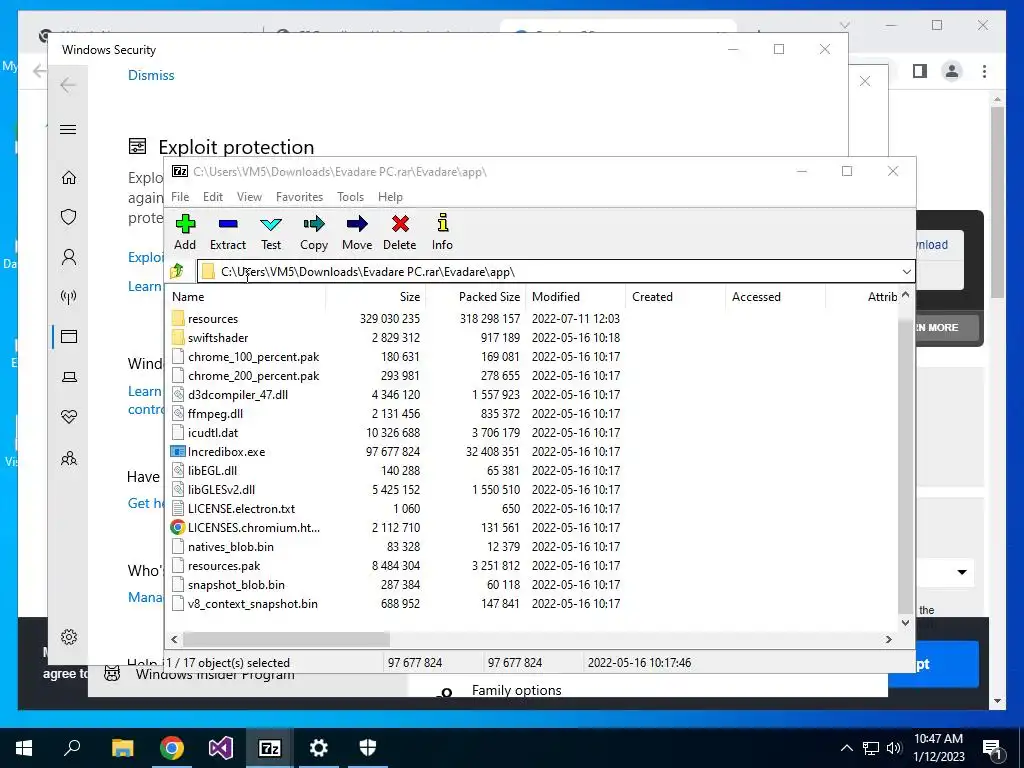The image size is (1024, 768).
Task: Open Virus & threat protection shield icon
Action: [x=69, y=217]
